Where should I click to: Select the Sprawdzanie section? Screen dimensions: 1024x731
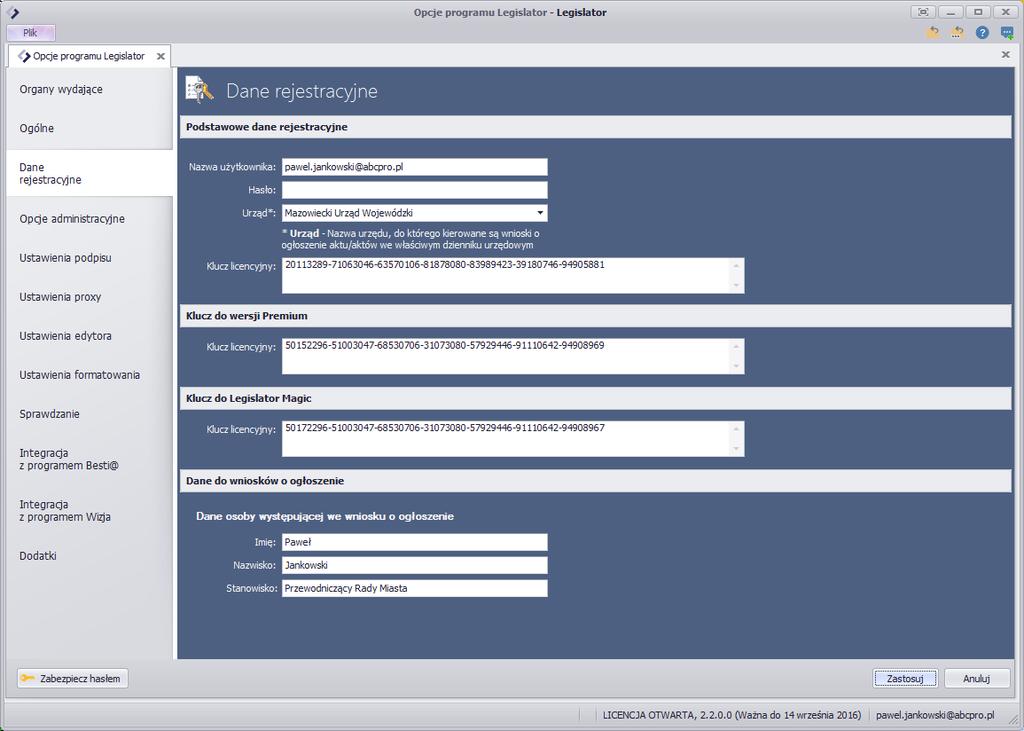point(89,414)
